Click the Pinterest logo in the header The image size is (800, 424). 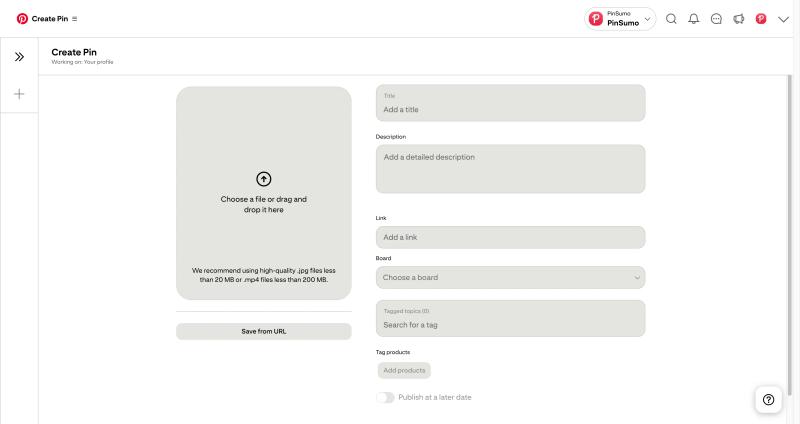click(x=22, y=19)
